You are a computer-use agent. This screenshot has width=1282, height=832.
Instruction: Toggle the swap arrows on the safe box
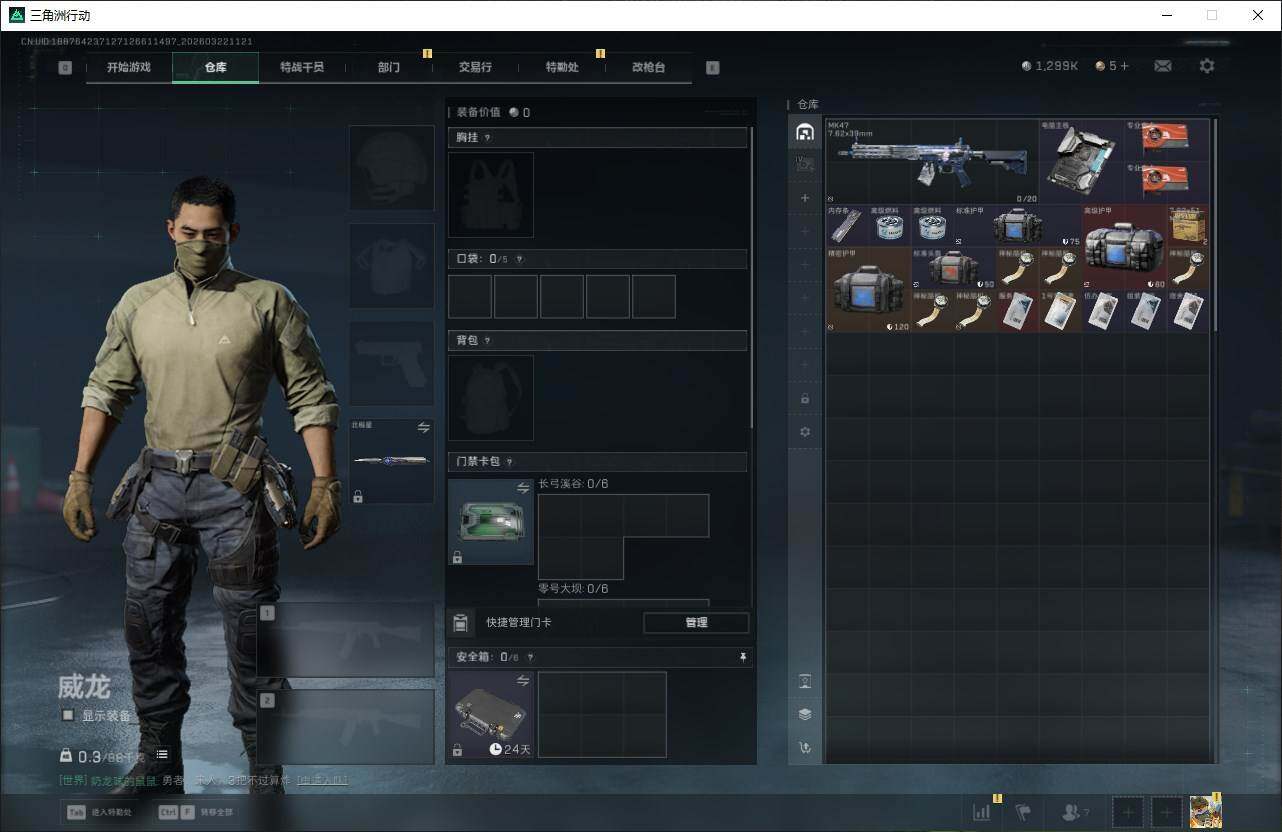[523, 681]
